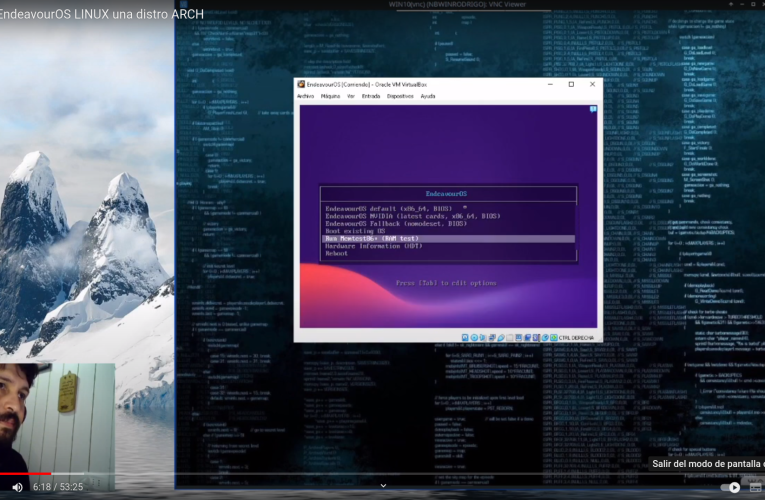Click the 6:18 / 53:25 time display

(58, 487)
